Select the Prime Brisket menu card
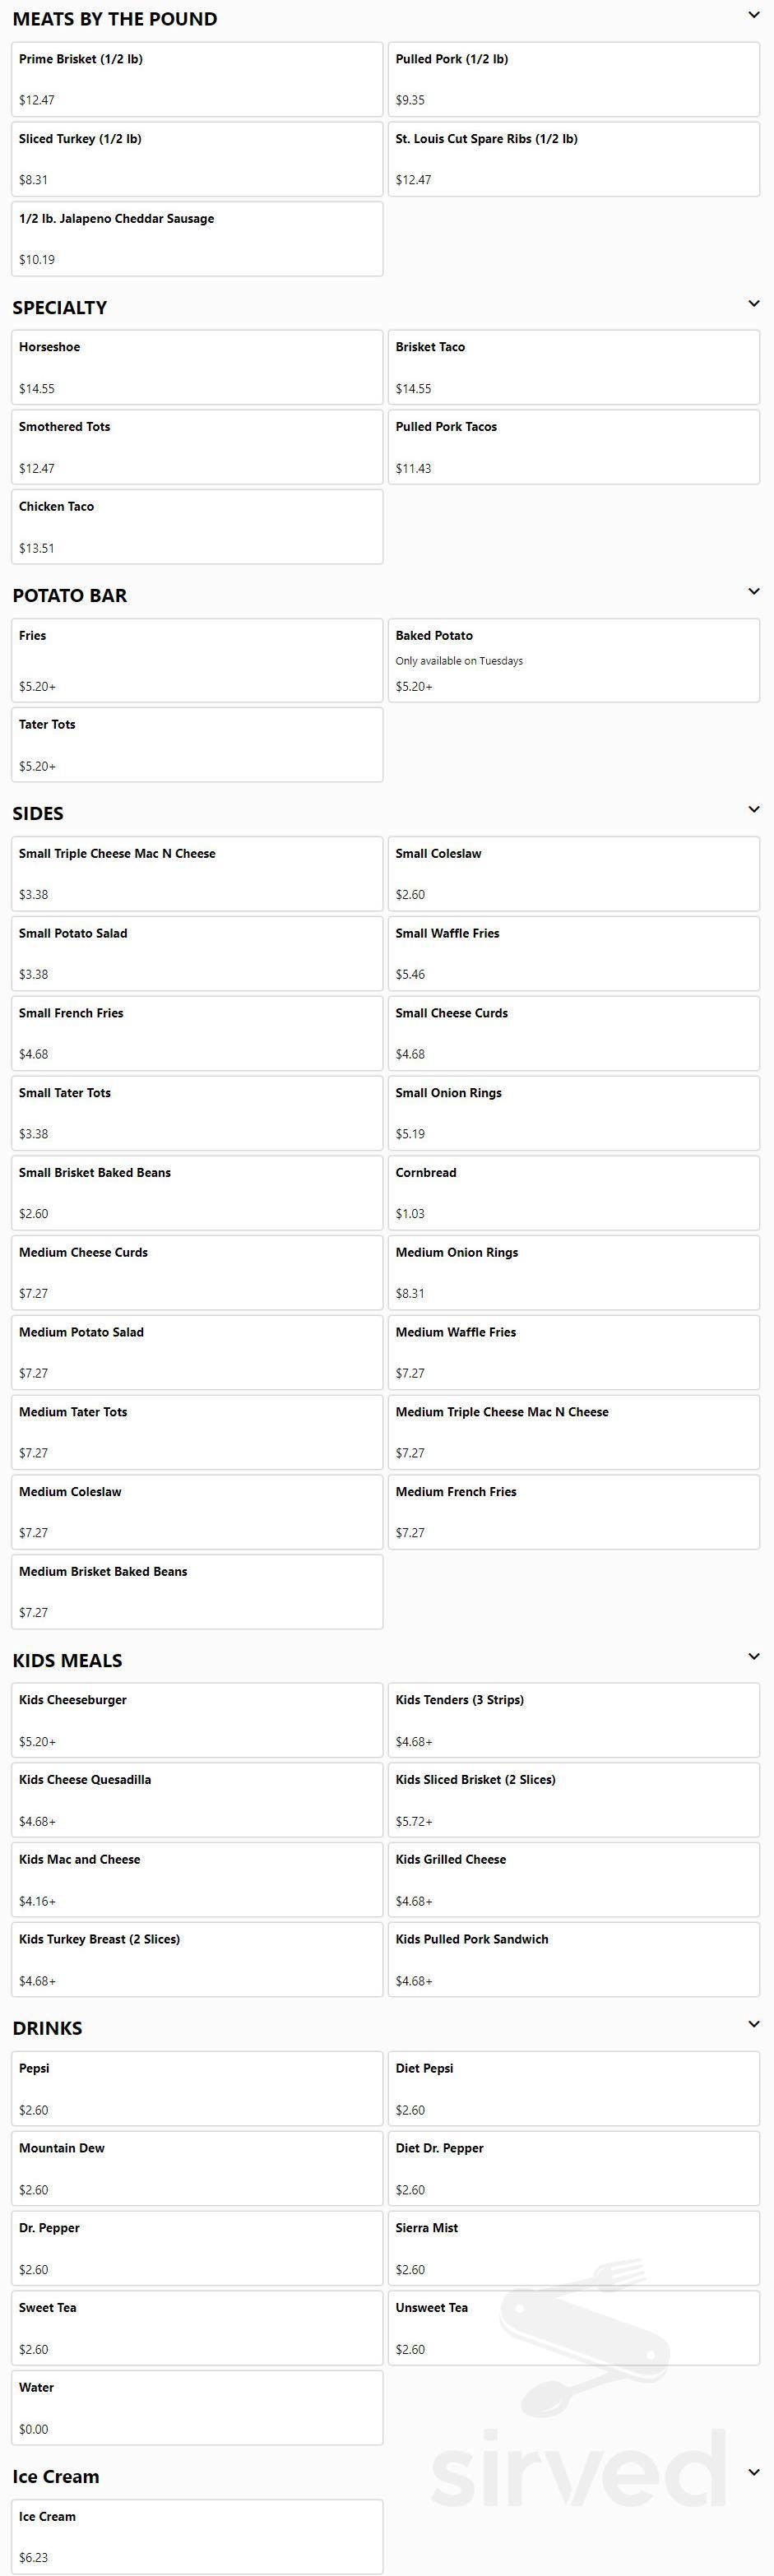This screenshot has height=2576, width=774. click(196, 79)
